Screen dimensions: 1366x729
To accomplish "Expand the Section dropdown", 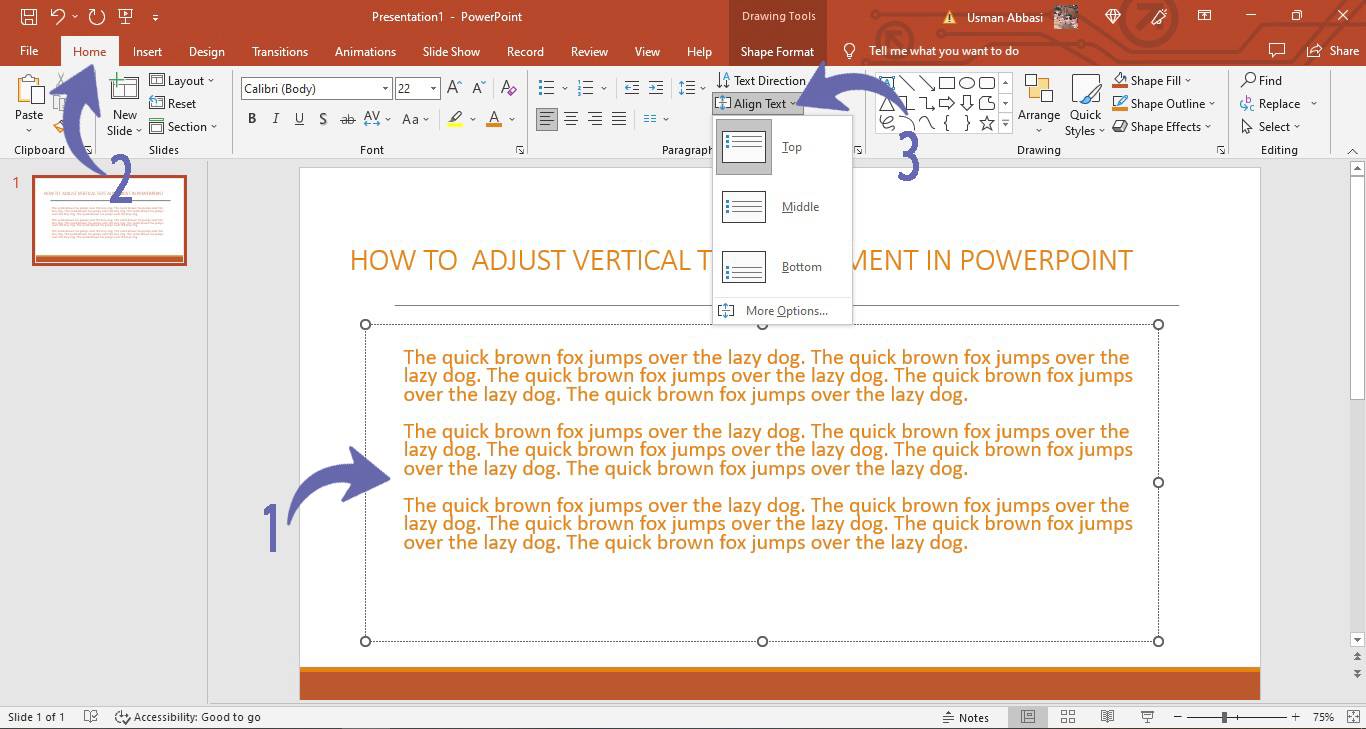I will coord(184,127).
